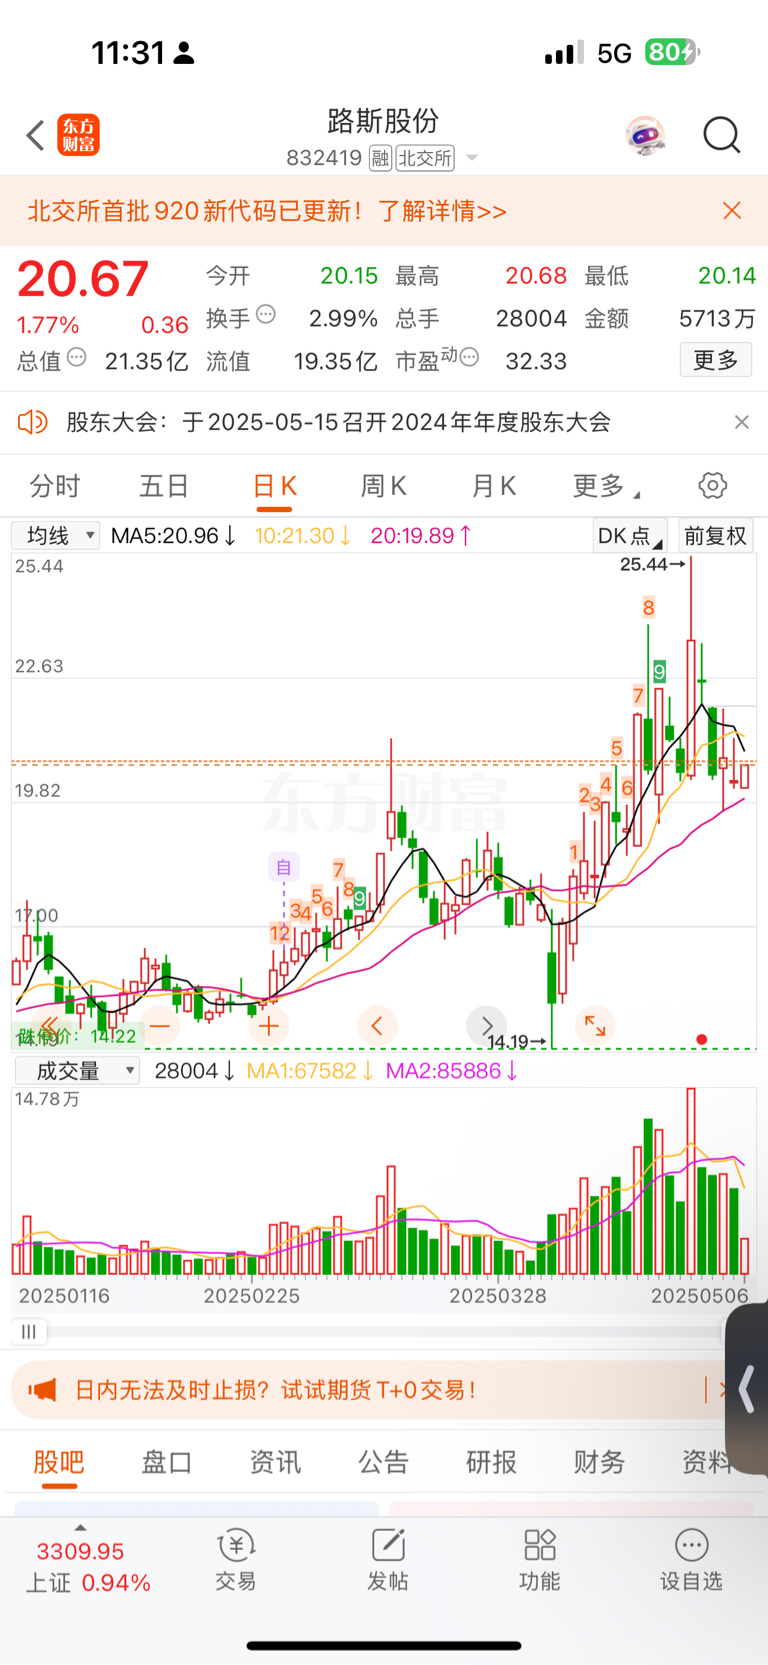Screen dimensions: 768x1665
Task: Open 了解详情 link in banner
Action: [442, 211]
